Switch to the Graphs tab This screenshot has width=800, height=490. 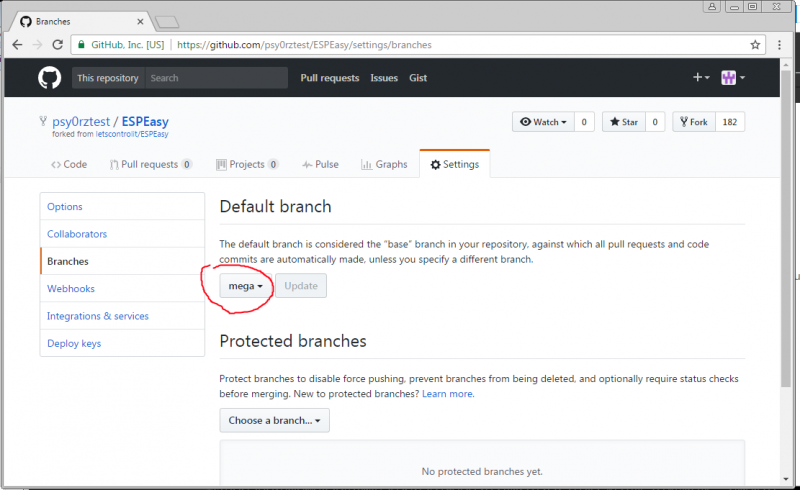(x=384, y=164)
